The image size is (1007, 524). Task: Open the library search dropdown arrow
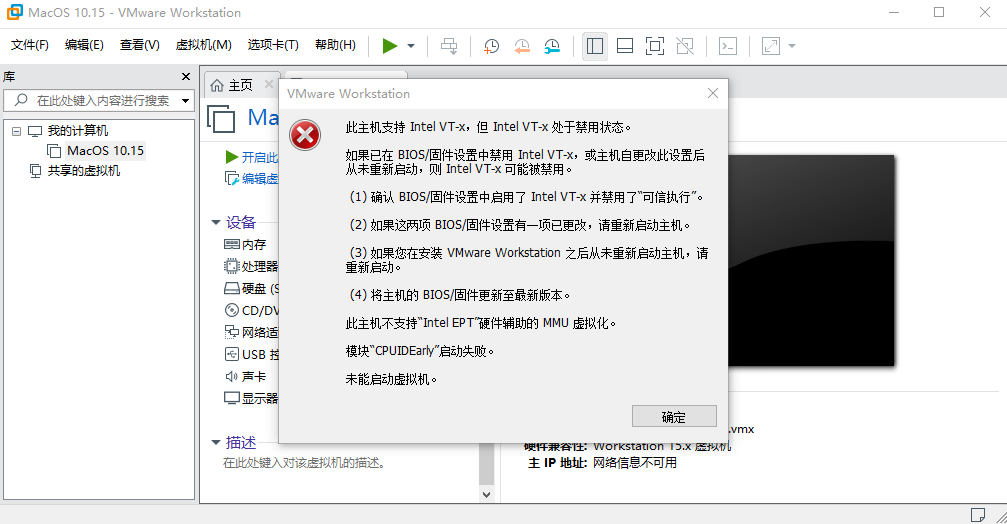pyautogui.click(x=186, y=101)
